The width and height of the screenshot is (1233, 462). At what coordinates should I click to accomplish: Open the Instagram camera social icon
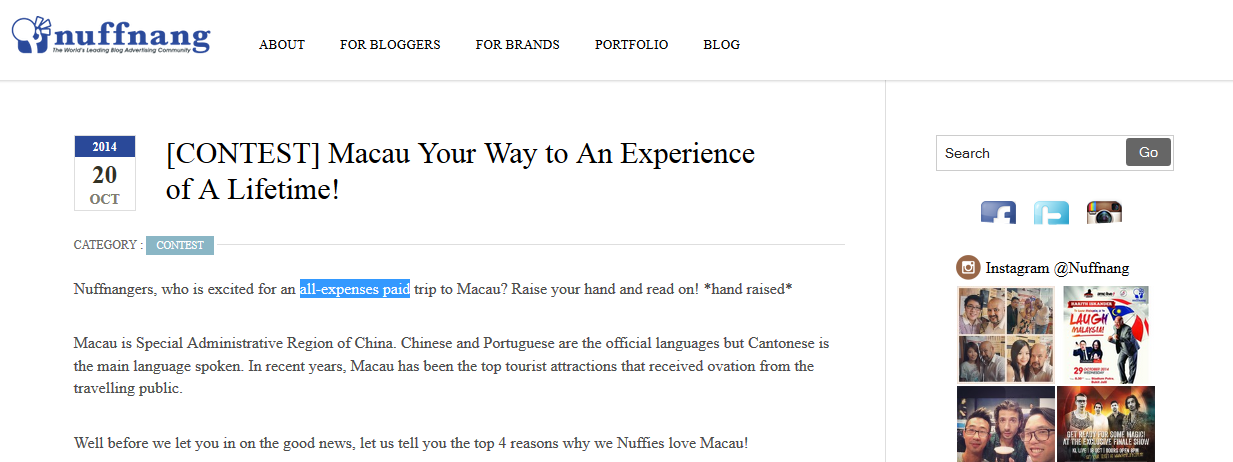pyautogui.click(x=1104, y=212)
